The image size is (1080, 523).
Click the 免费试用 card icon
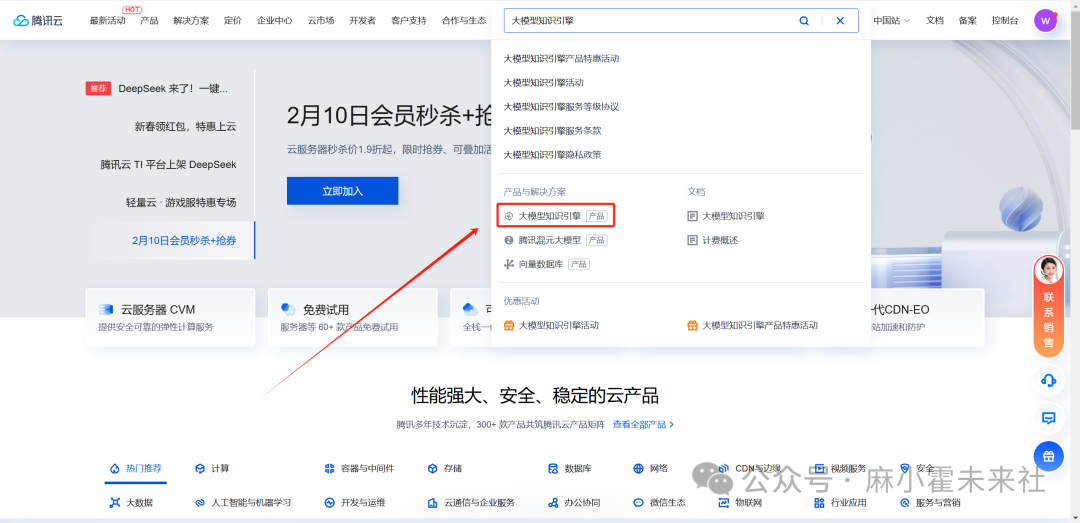coord(289,309)
